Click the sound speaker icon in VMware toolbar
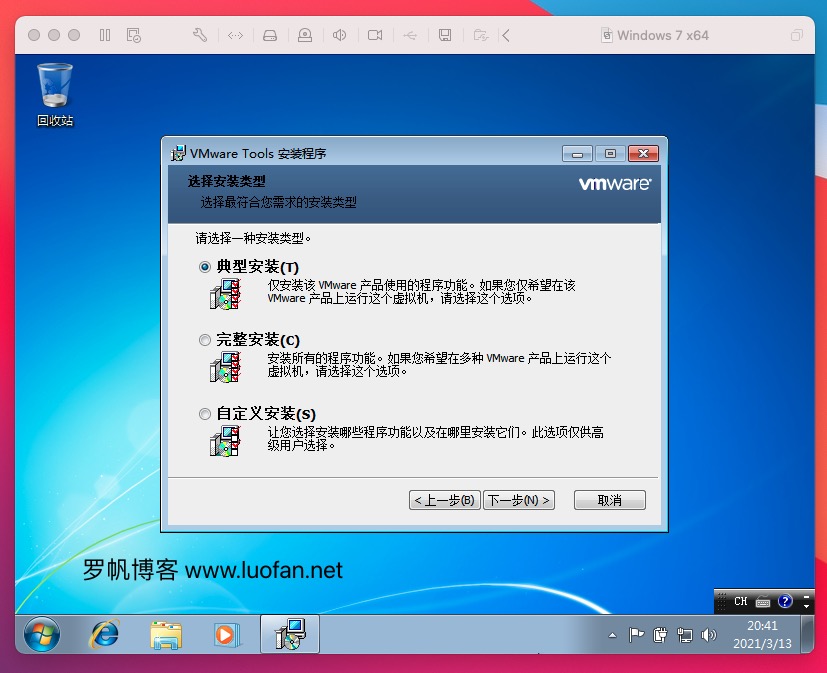Screen dimensions: 827x673 (x=339, y=35)
